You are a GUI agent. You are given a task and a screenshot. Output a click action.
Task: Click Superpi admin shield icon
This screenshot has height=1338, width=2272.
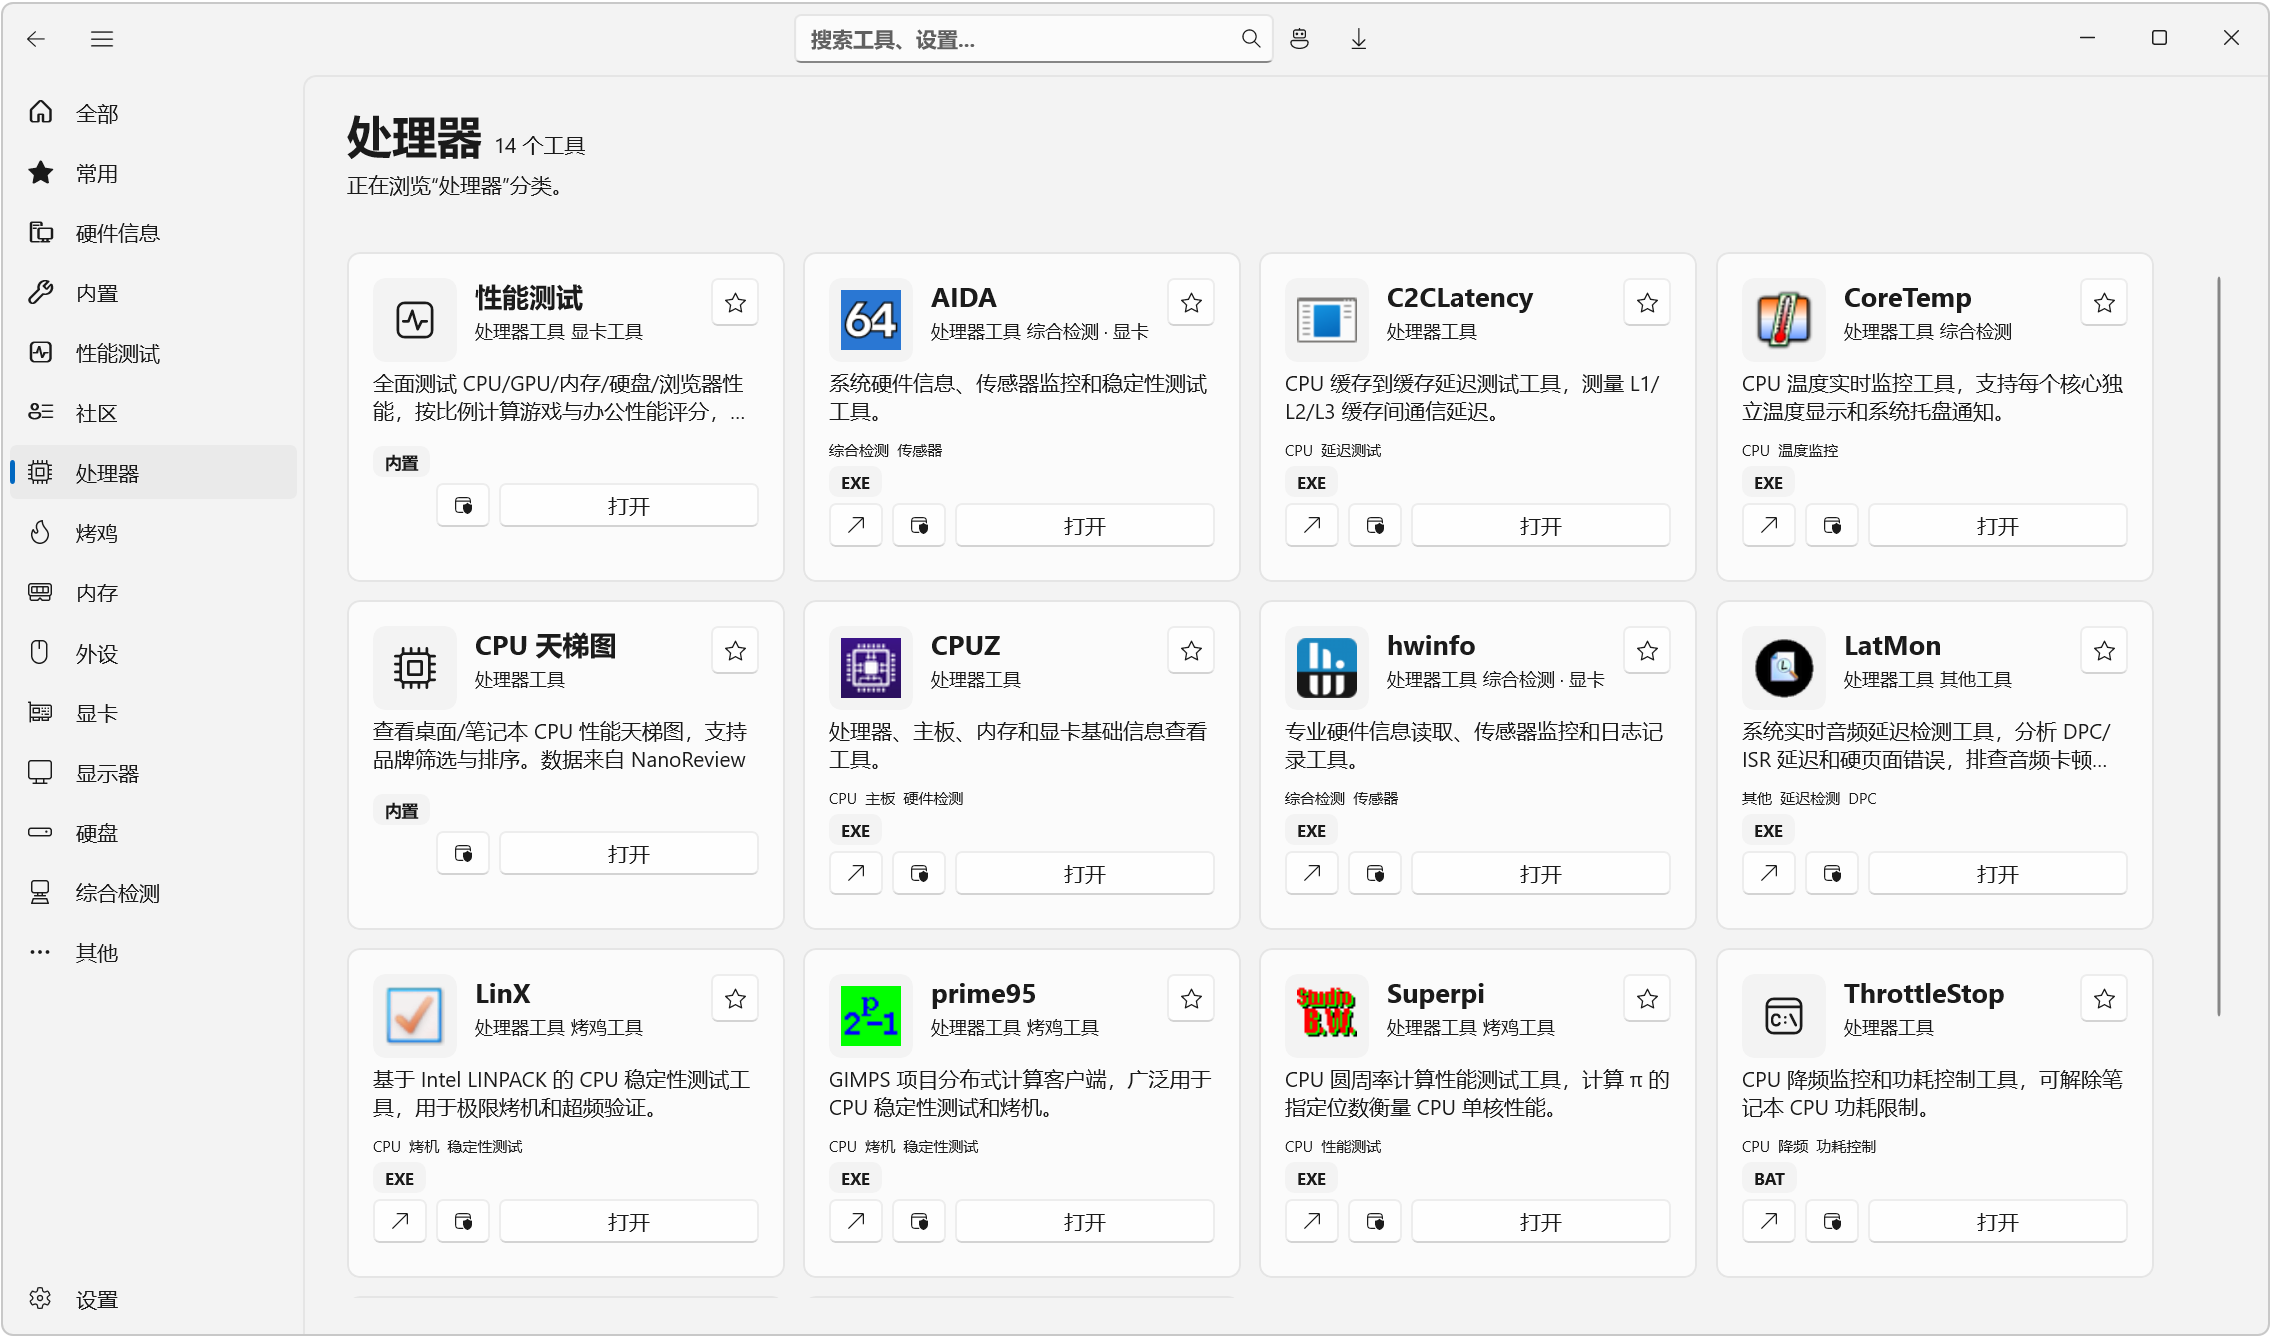pos(1375,1222)
